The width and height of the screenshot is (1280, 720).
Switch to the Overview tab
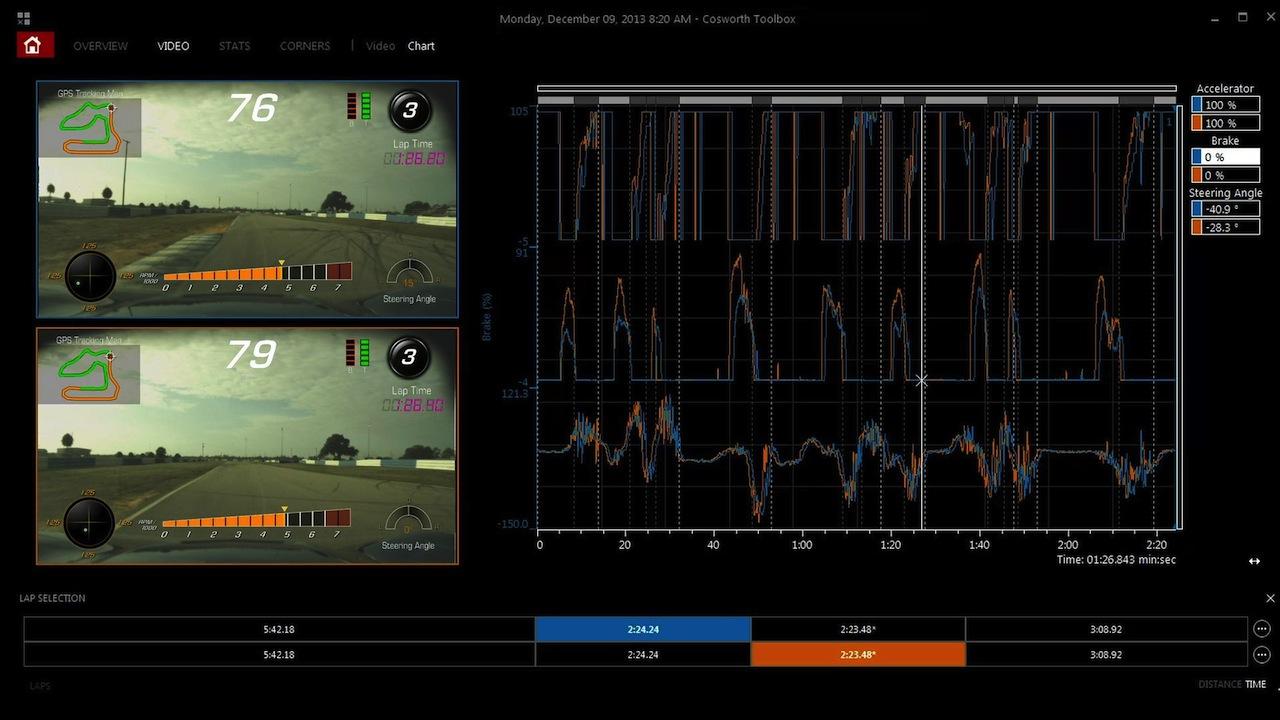tap(100, 46)
